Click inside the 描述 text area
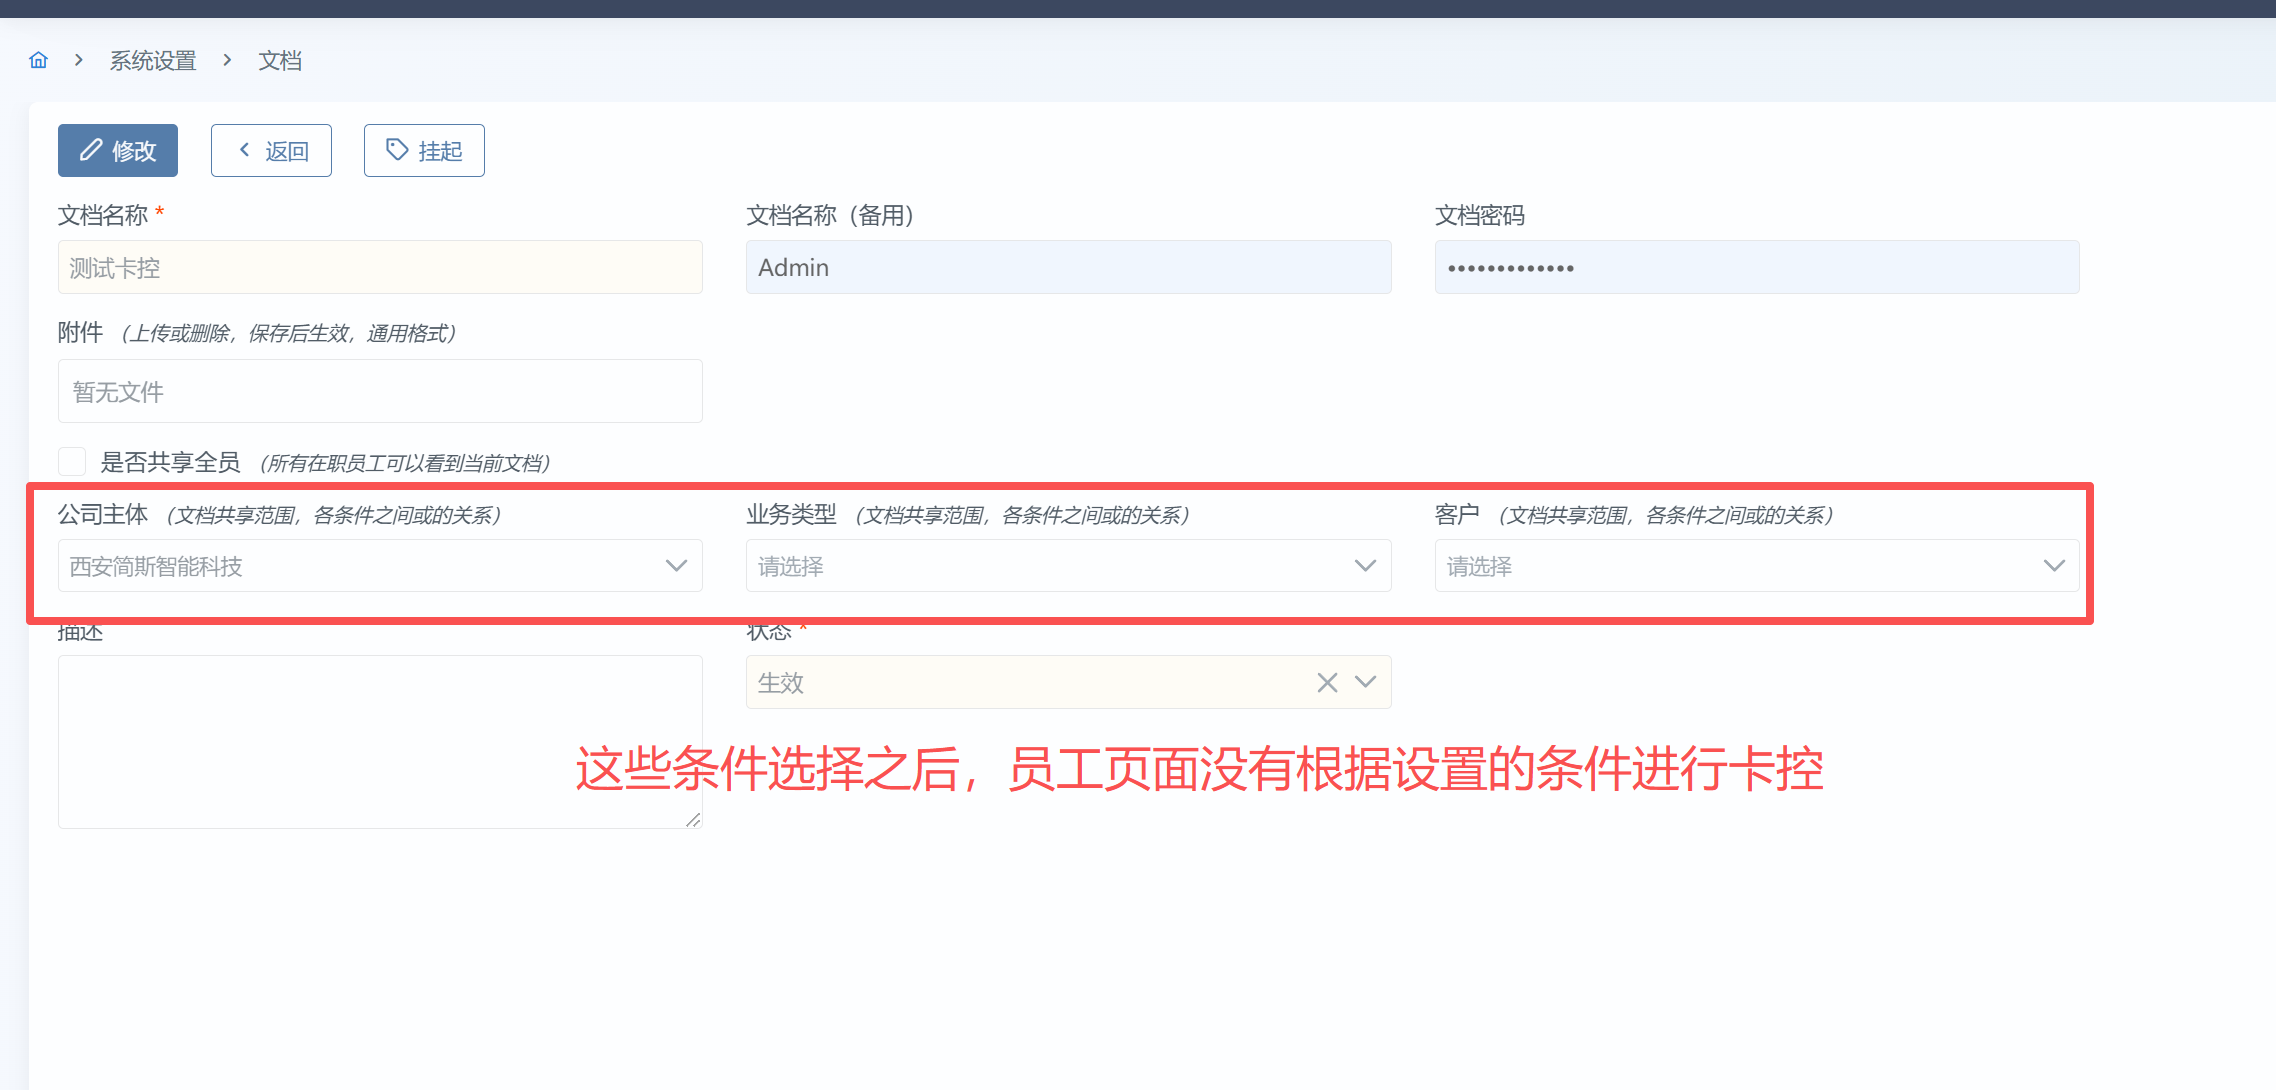The height and width of the screenshot is (1090, 2276). (380, 741)
